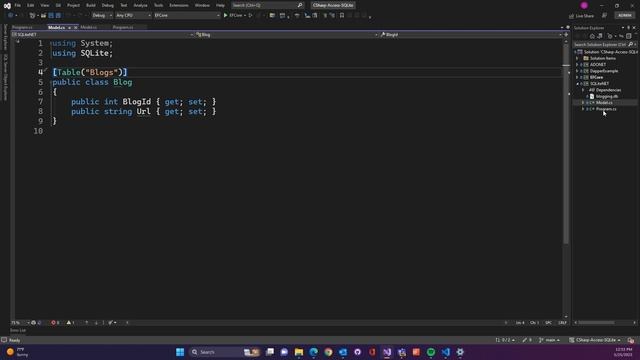
Task: Expand the Solution Items folder
Action: 577,58
